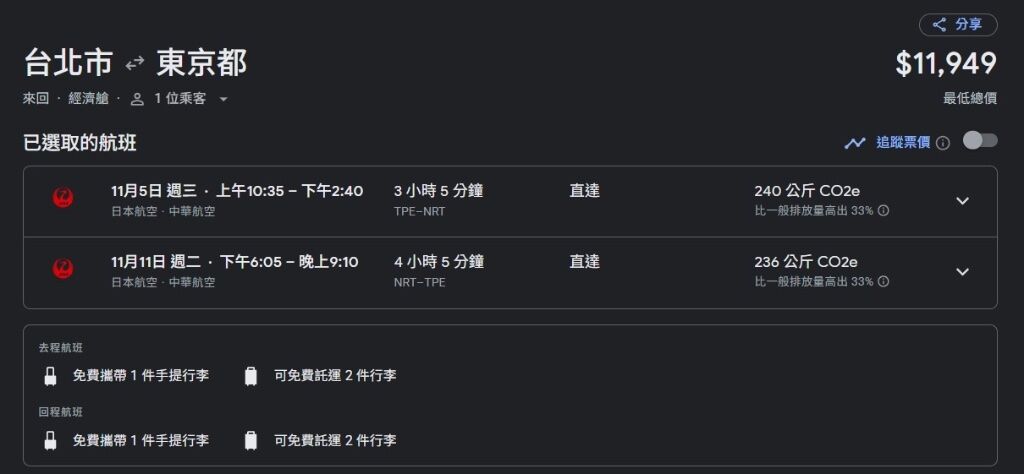This screenshot has height=474, width=1024.
Task: Enable the 追蹤票價 price tracking switch
Action: [980, 140]
